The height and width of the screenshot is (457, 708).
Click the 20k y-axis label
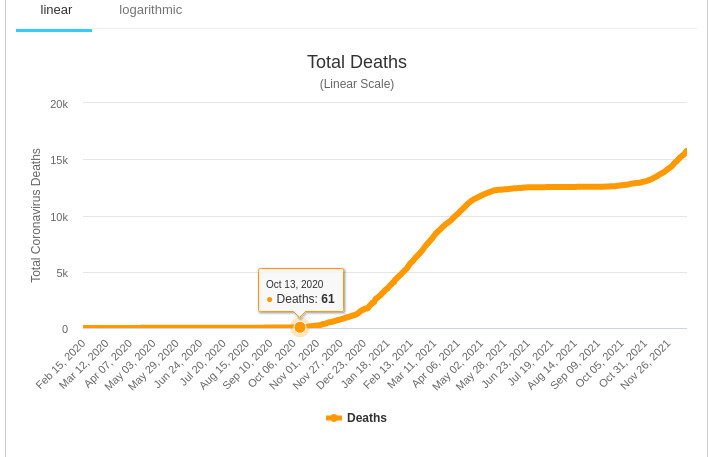[x=59, y=104]
